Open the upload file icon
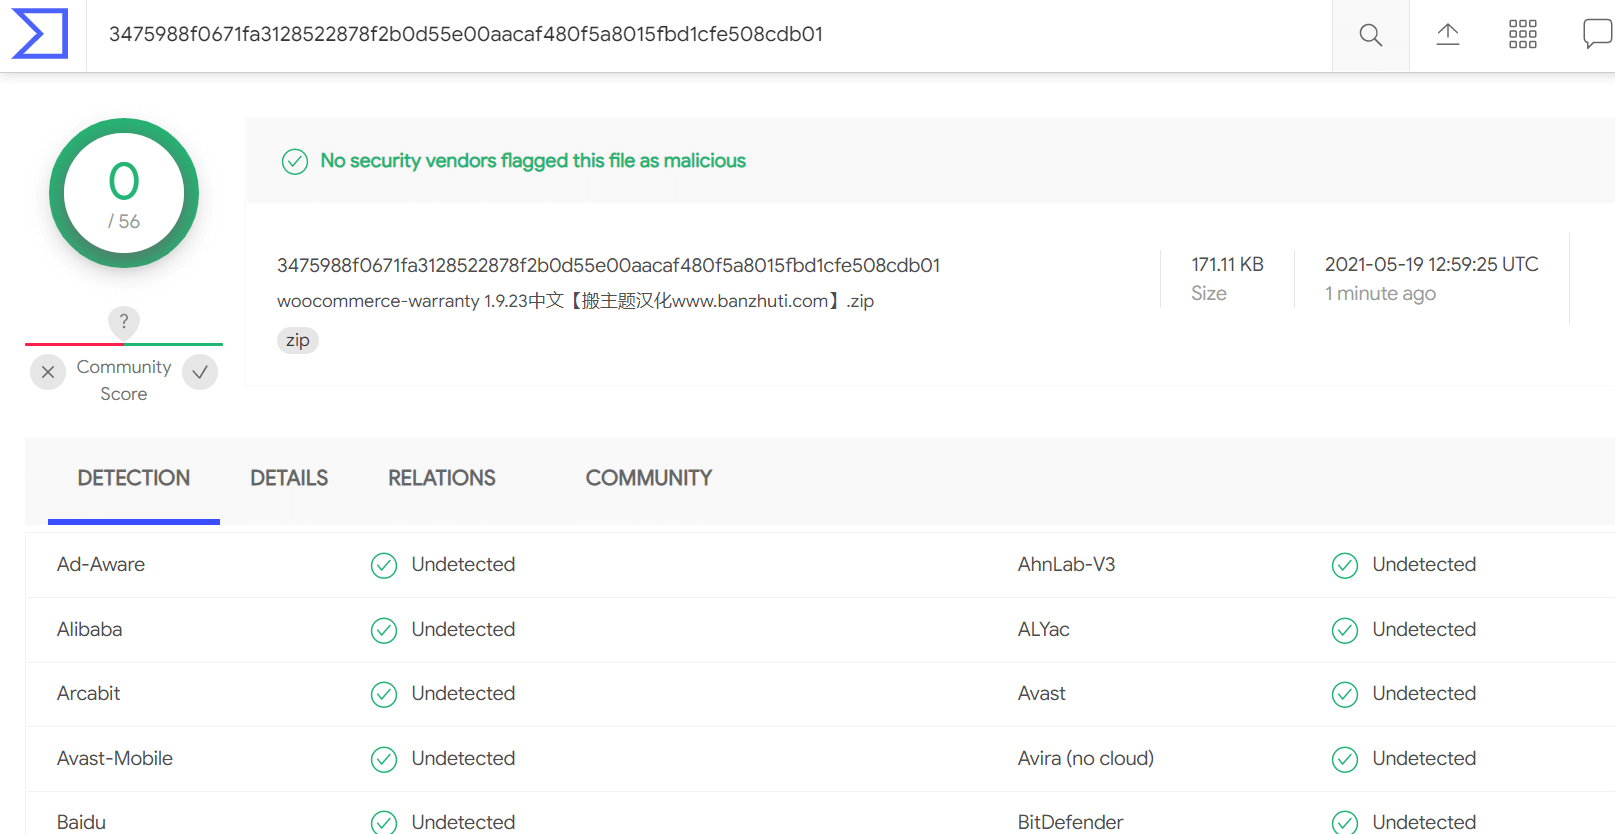Screen dimensions: 1615x834 click(x=1448, y=34)
